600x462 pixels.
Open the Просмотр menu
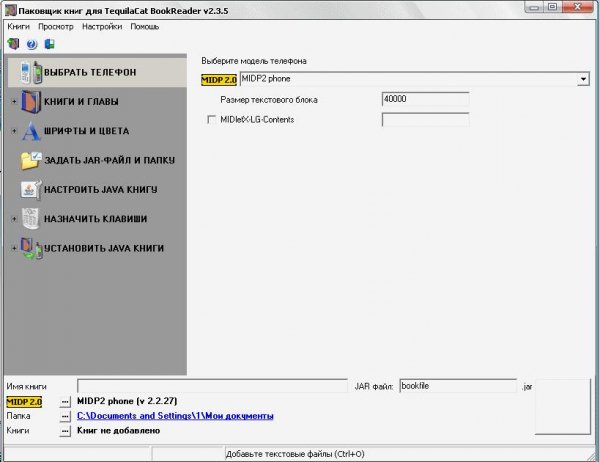click(56, 26)
